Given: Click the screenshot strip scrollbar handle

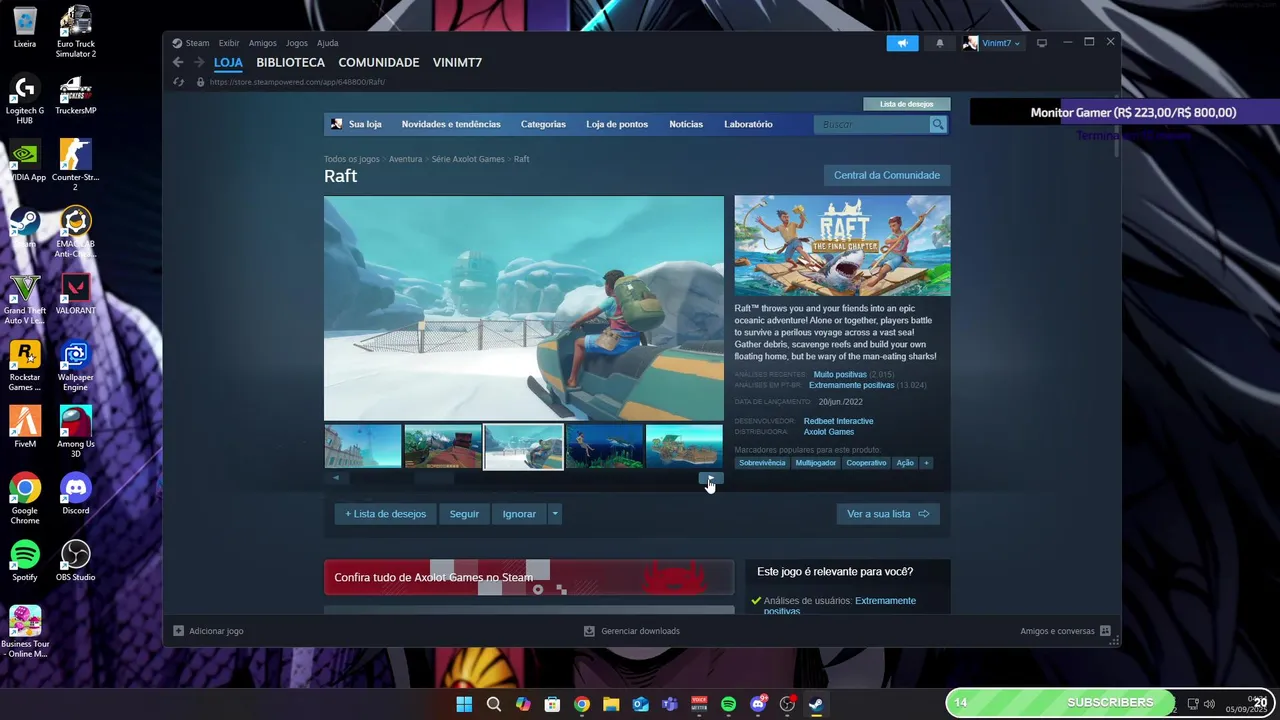Looking at the screenshot, I should coord(434,478).
